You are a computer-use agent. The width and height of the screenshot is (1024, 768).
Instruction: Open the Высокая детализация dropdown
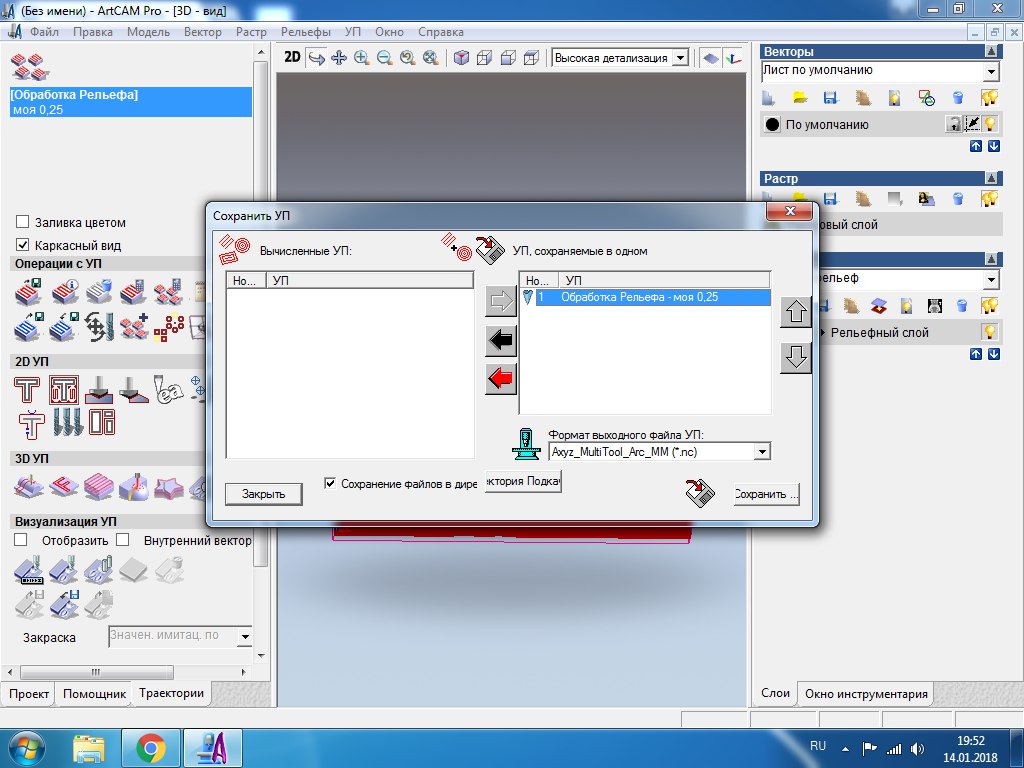(x=680, y=58)
